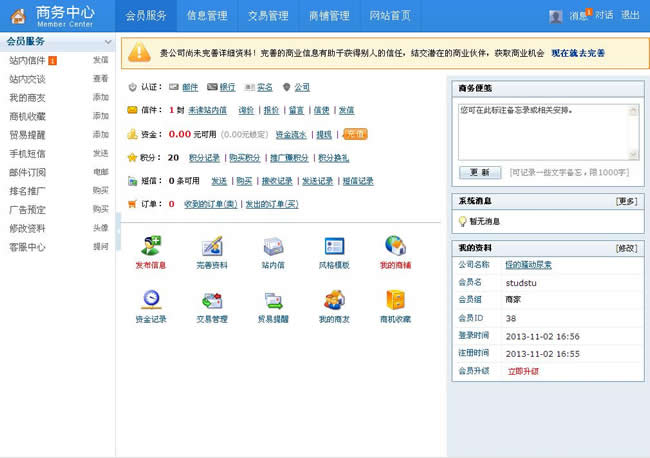650x458 pixels.
Task: Open the 交易管理 top navigation tab
Action: coord(268,16)
